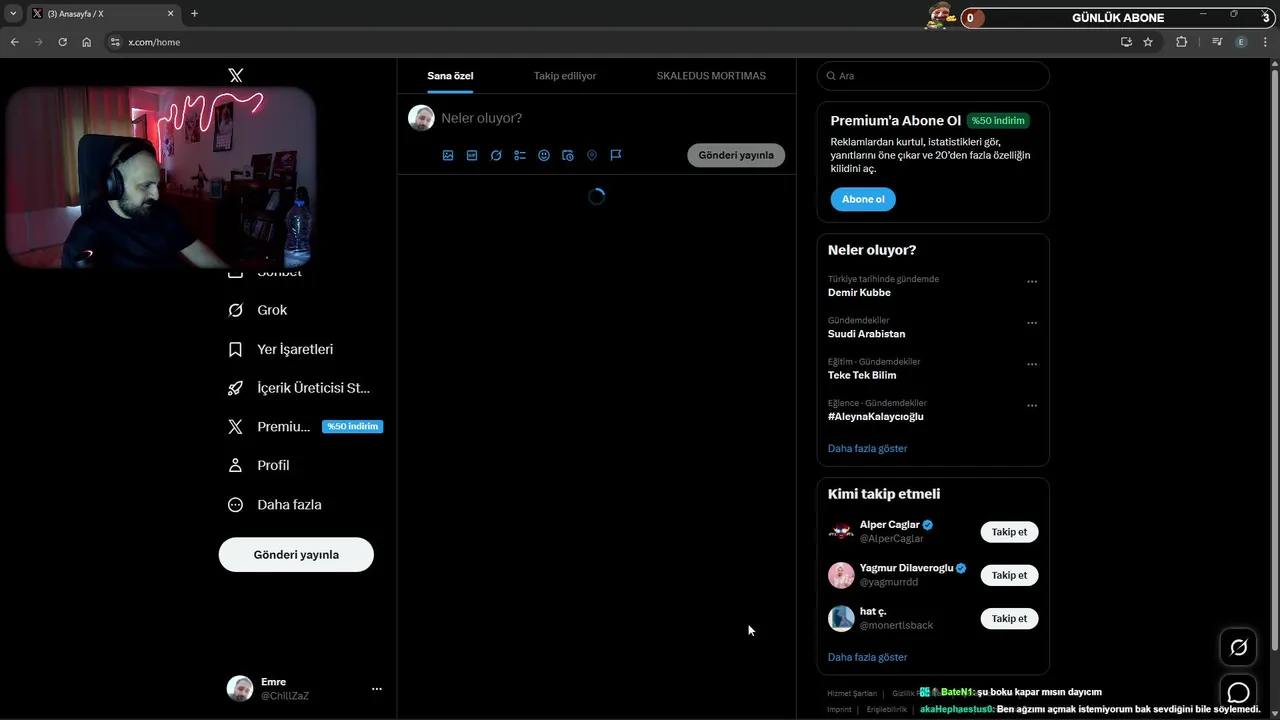Switch to Sana özel tab
The width and height of the screenshot is (1280, 720).
(450, 76)
